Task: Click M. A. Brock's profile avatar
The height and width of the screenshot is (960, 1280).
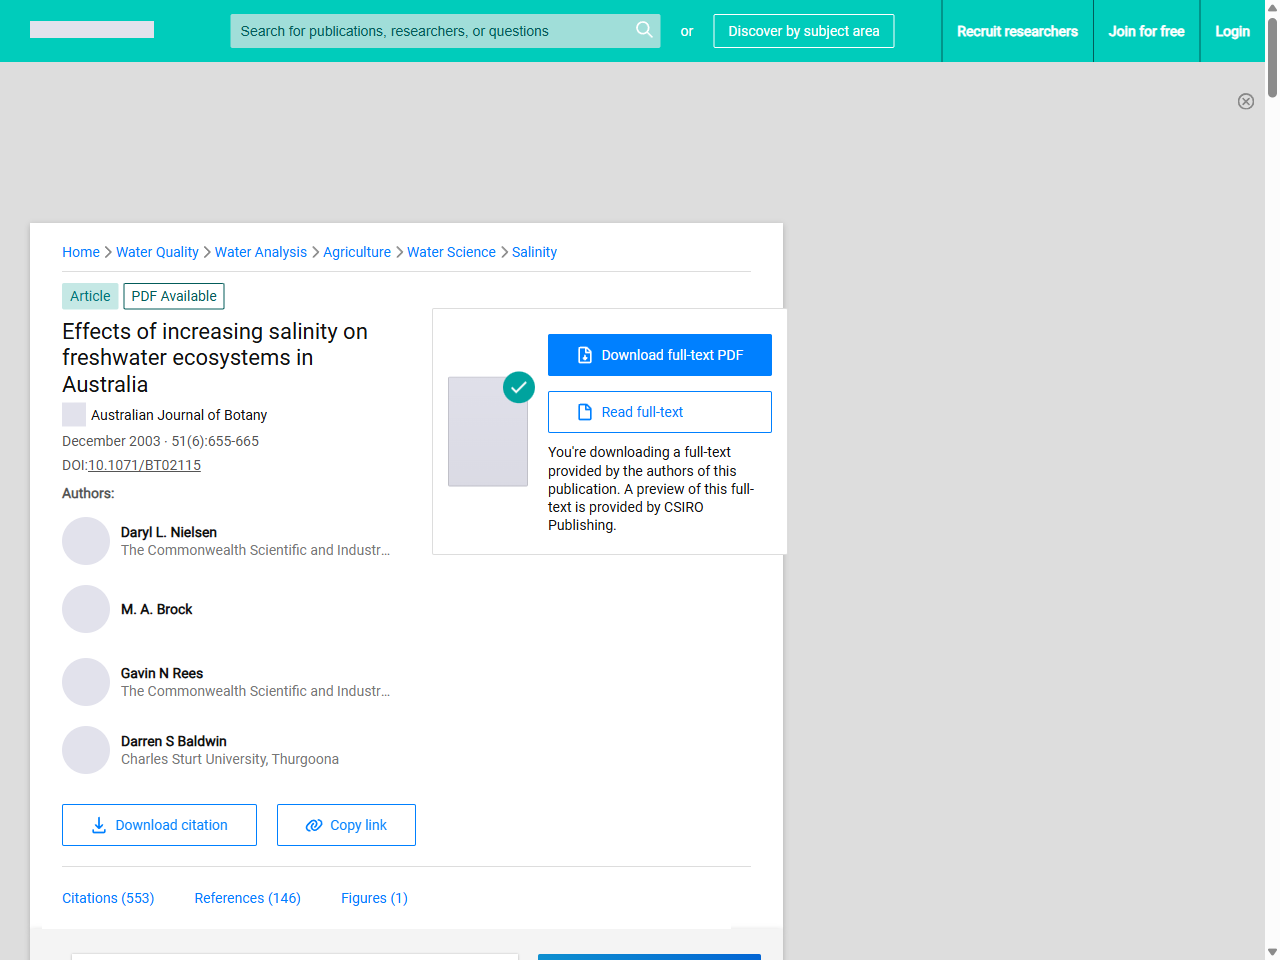Action: tap(86, 609)
